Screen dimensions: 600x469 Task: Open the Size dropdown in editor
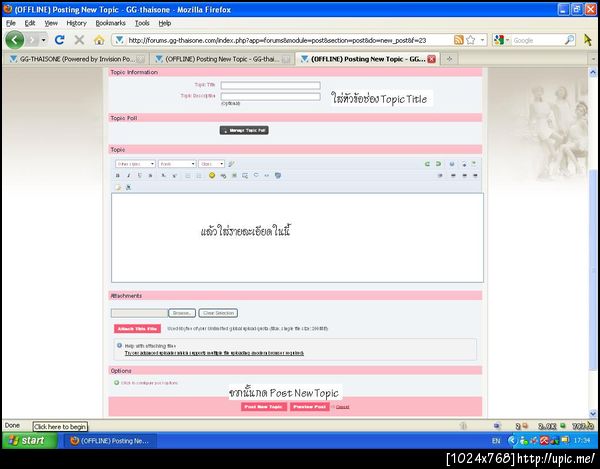point(212,164)
